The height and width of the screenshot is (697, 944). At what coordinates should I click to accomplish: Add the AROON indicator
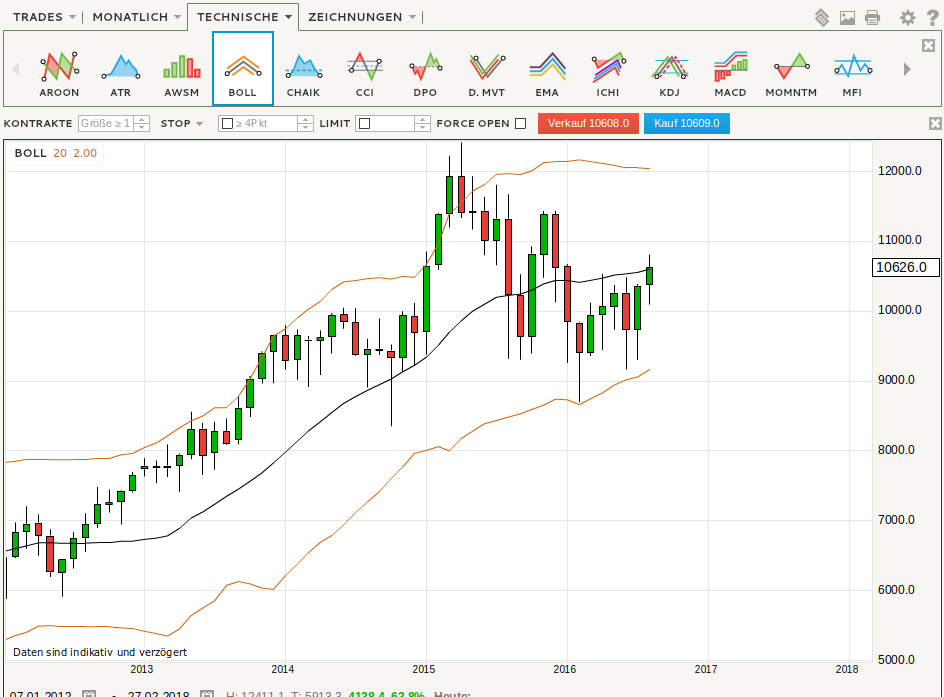pos(59,75)
